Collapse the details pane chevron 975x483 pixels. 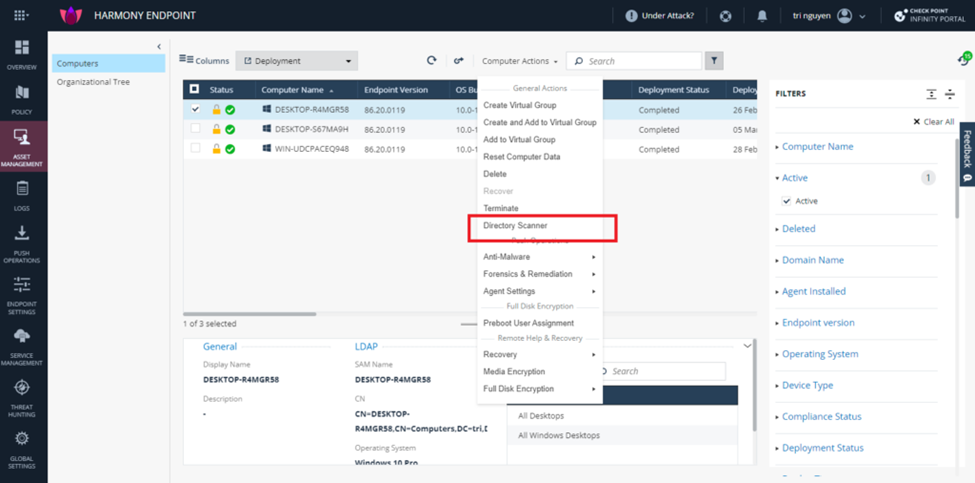747,346
